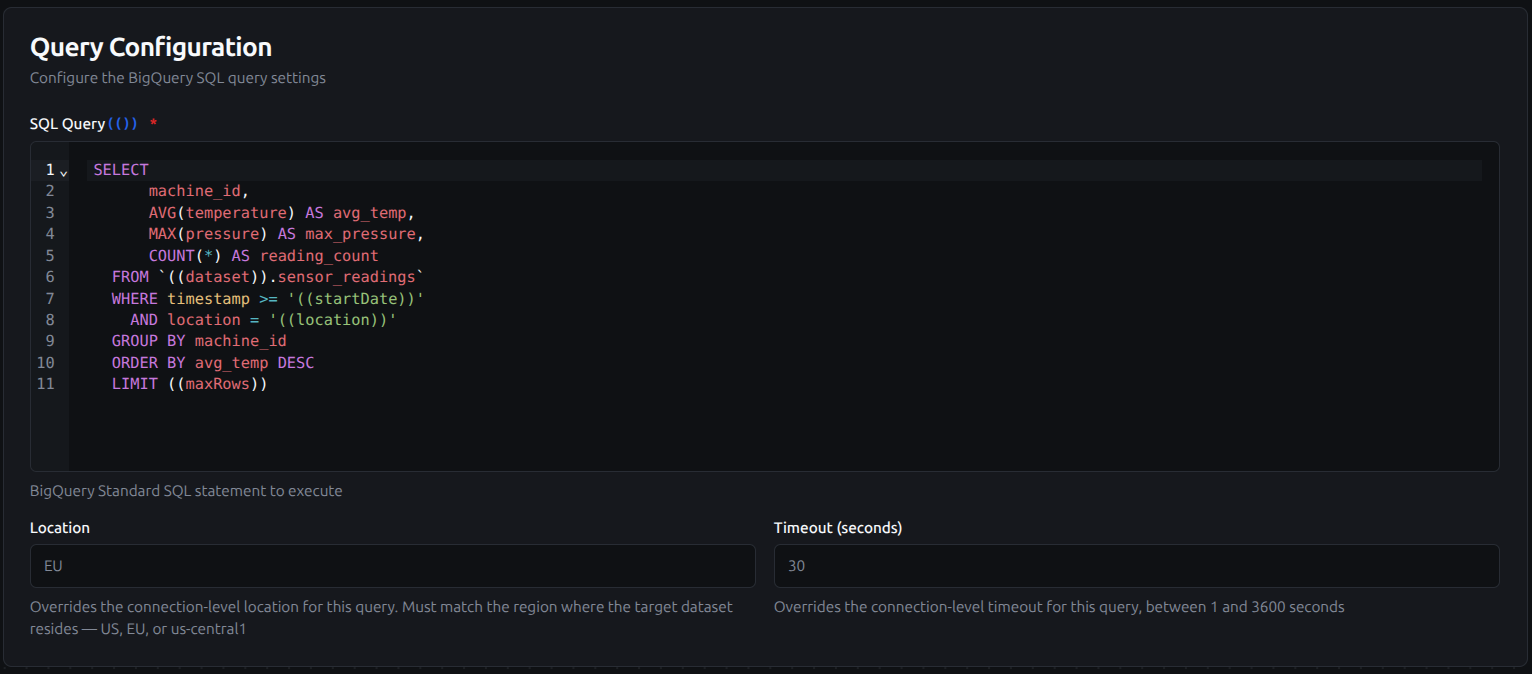This screenshot has height=674, width=1532.
Task: Click line number 3 in gutter
Action: [49, 213]
